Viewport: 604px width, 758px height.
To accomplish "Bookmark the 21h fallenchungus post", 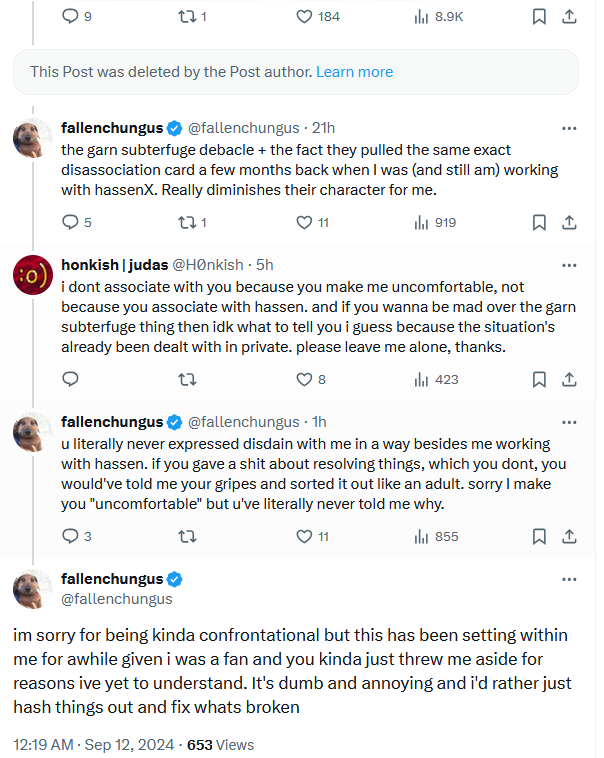I will [x=539, y=222].
